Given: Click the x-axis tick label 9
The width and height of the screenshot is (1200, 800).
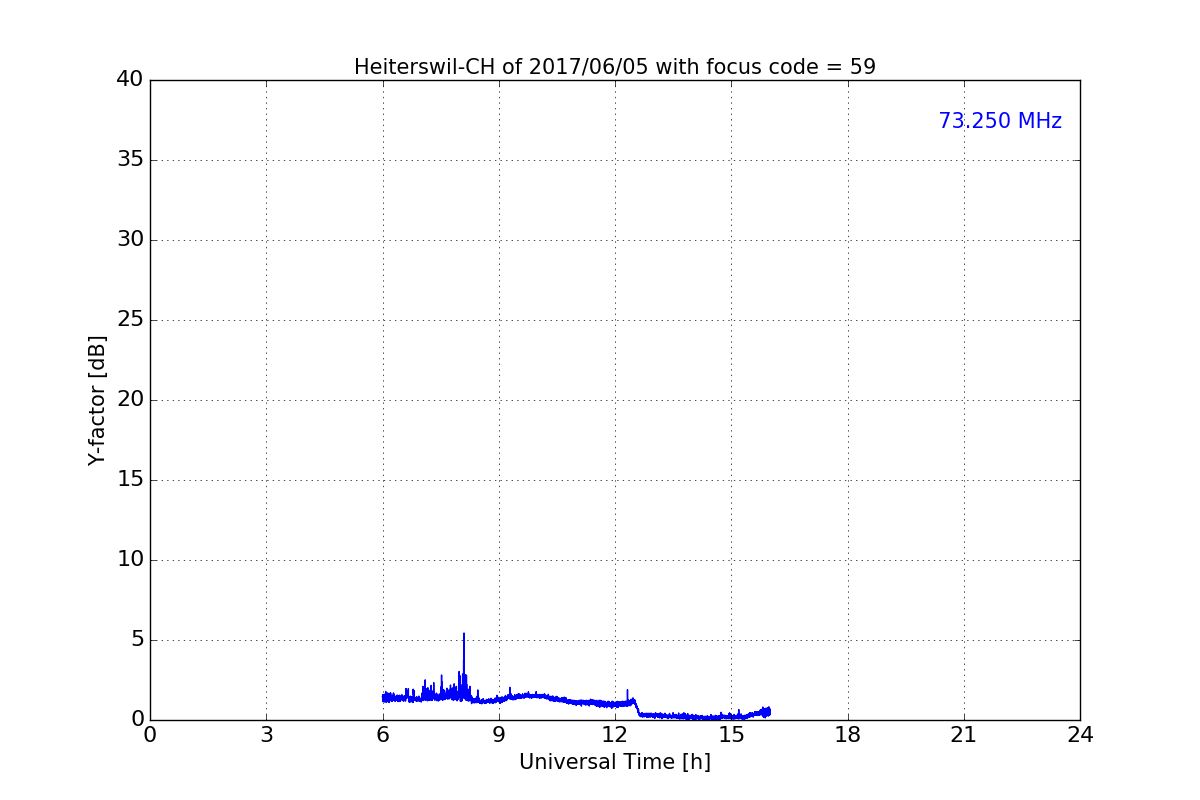Looking at the screenshot, I should [499, 735].
